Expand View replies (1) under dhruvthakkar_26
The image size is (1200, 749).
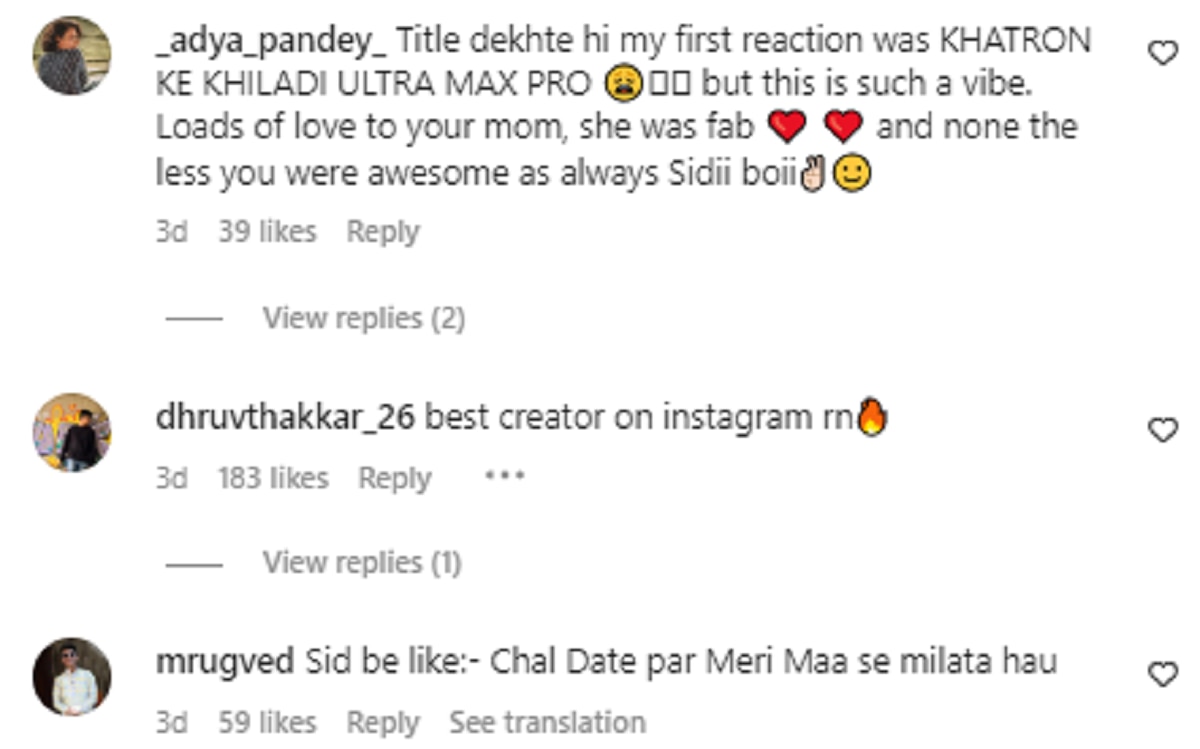coord(361,564)
